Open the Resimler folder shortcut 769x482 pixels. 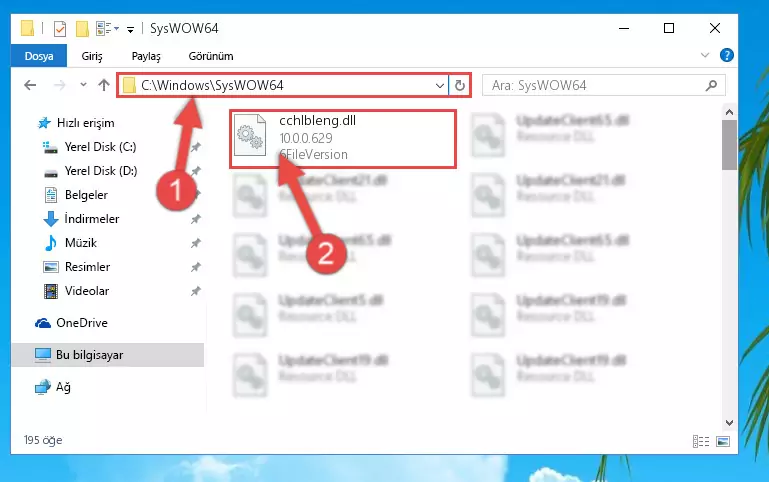(87, 267)
